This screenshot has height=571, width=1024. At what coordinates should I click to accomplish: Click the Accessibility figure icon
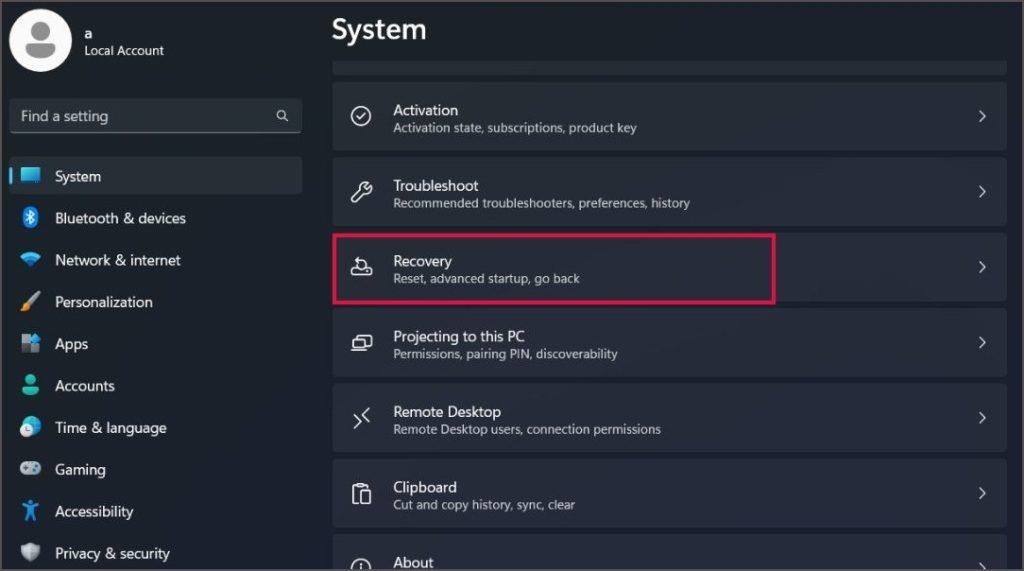(x=30, y=510)
